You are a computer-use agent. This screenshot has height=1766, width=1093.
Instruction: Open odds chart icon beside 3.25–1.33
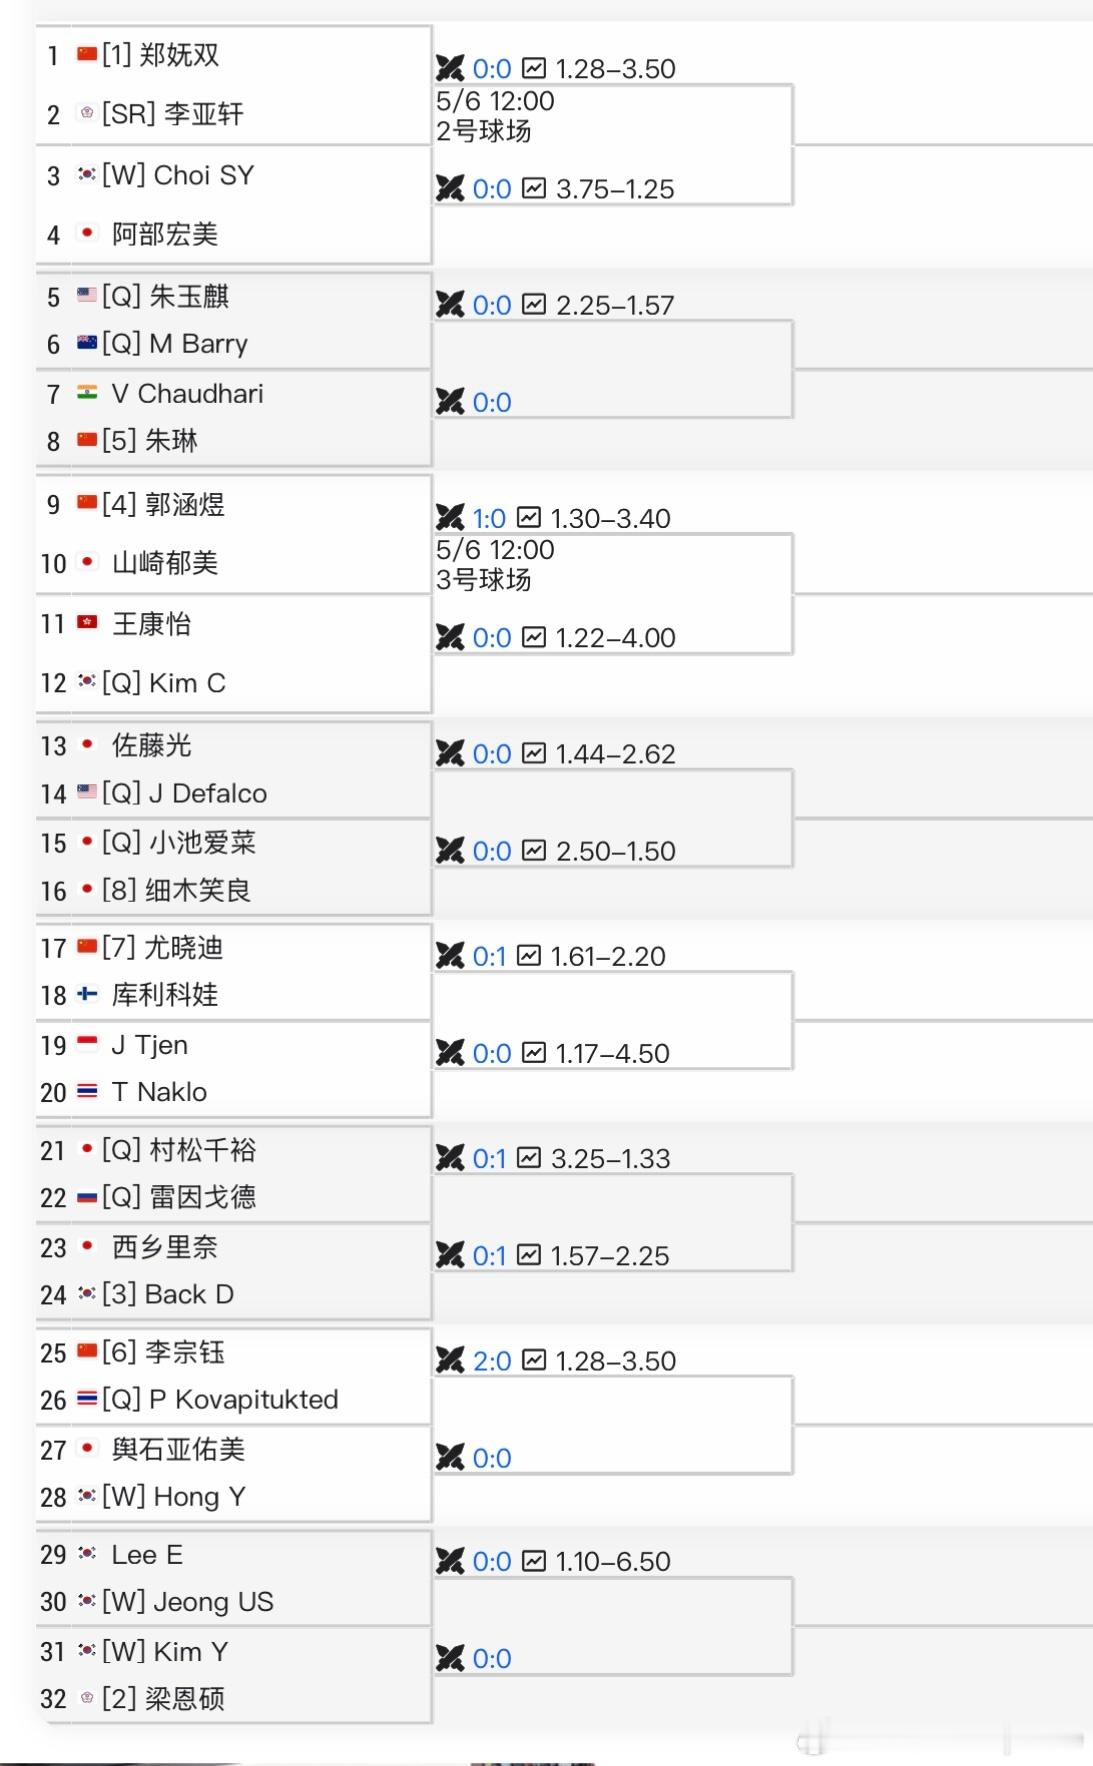click(x=529, y=1157)
